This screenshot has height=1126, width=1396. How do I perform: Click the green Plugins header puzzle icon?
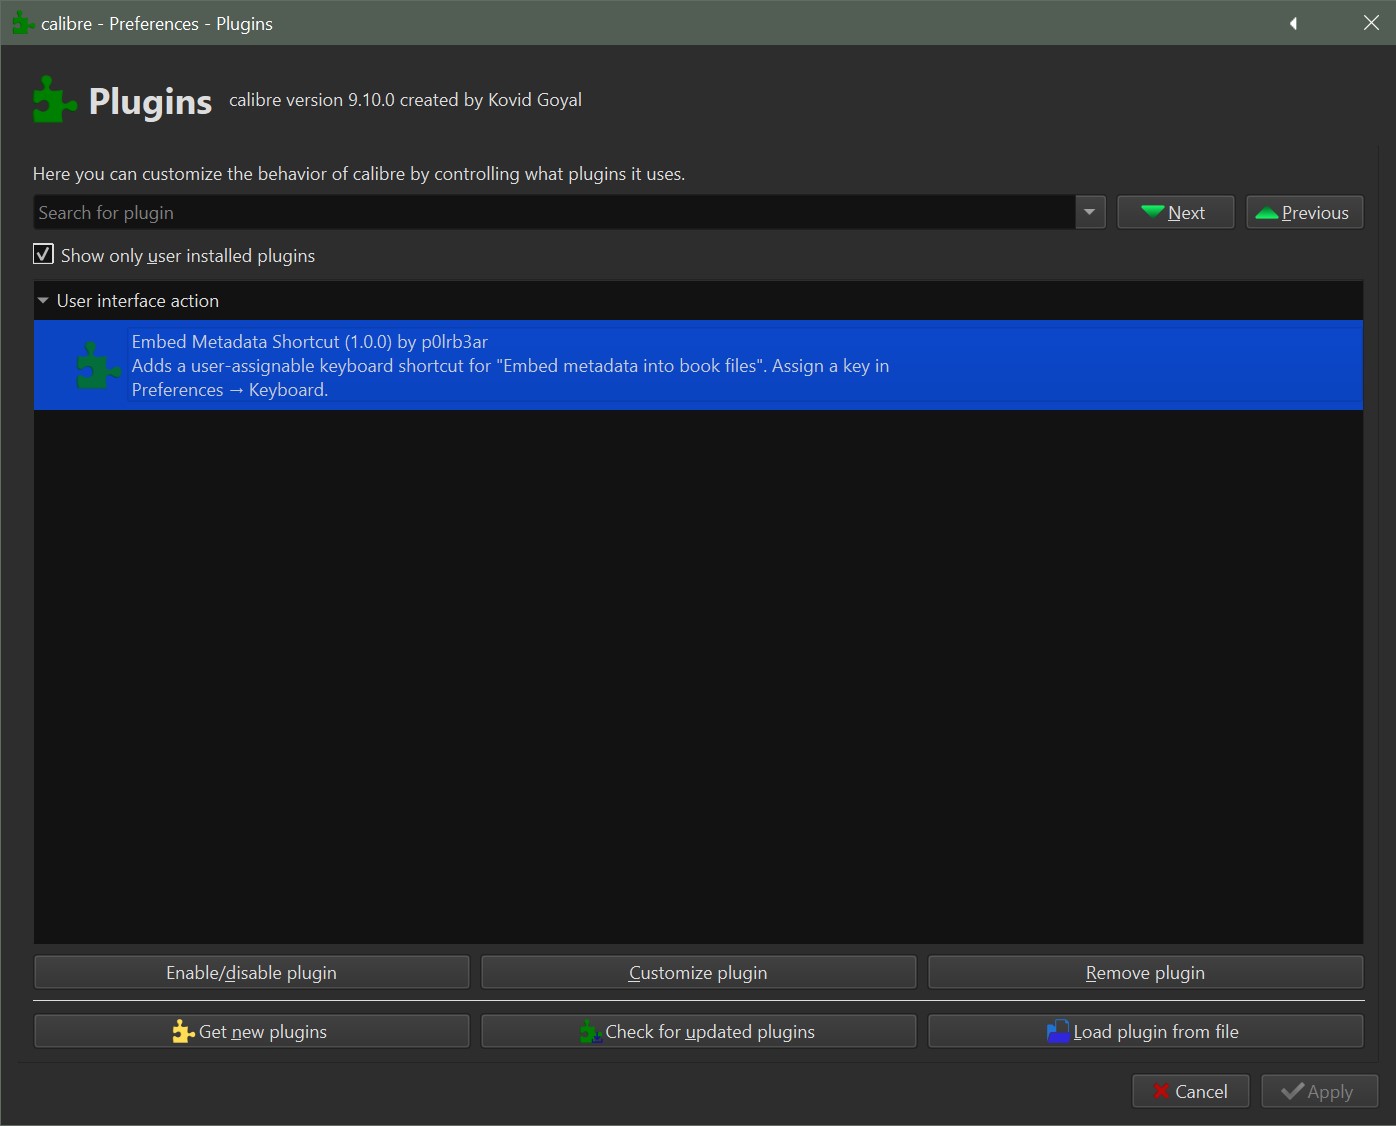tap(55, 100)
